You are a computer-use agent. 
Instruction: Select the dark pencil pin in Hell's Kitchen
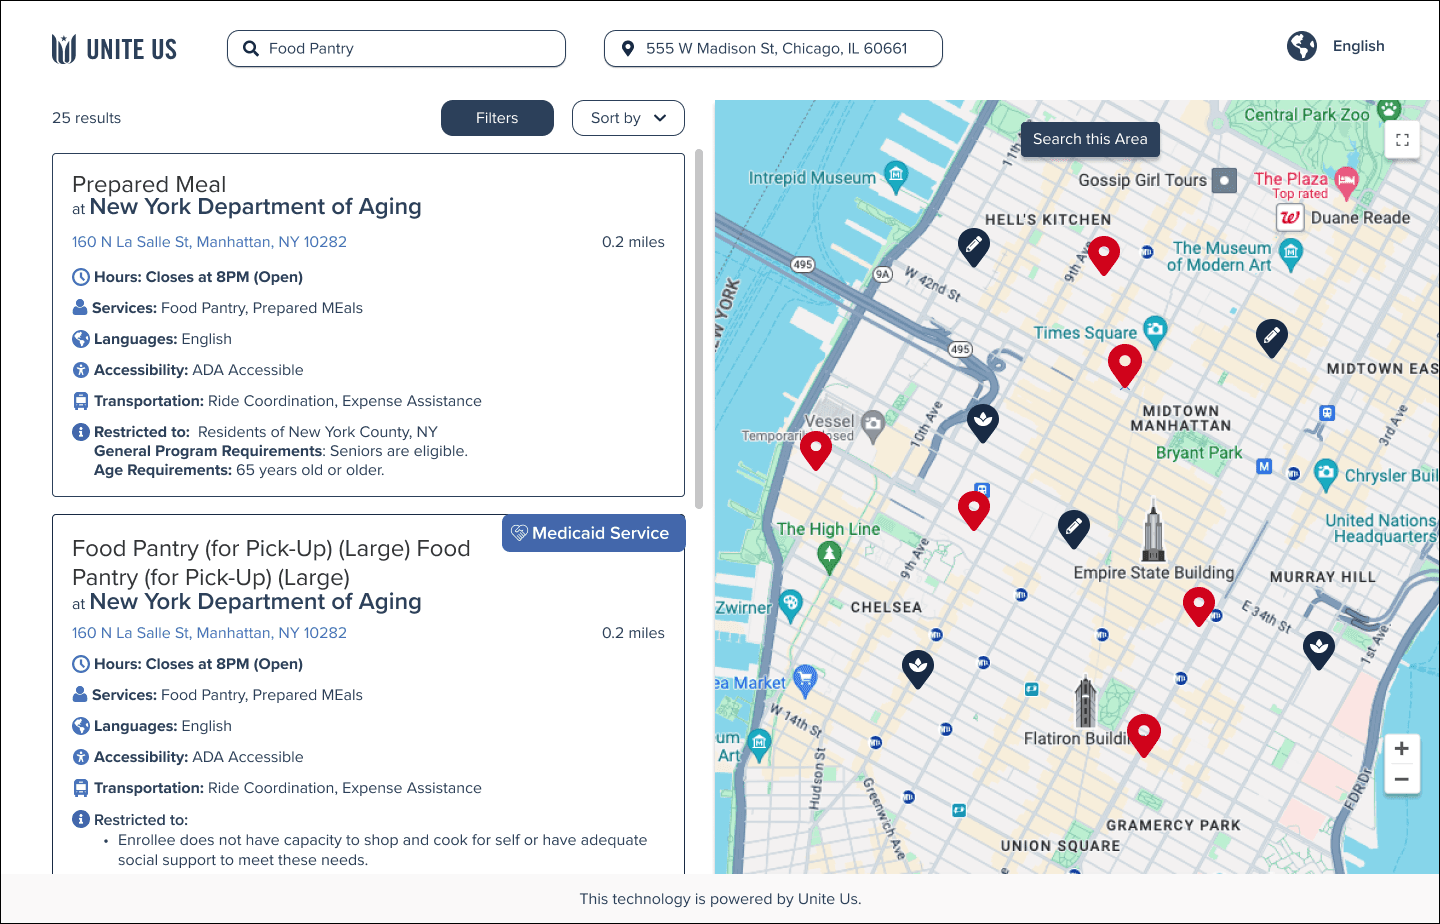coord(974,246)
